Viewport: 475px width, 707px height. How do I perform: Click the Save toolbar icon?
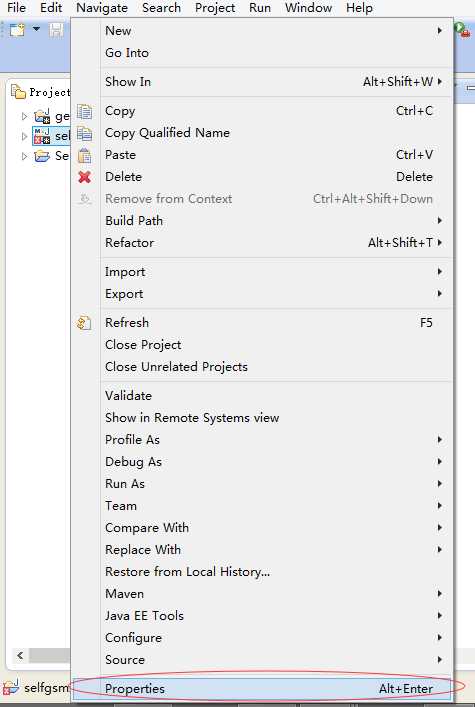(56, 30)
